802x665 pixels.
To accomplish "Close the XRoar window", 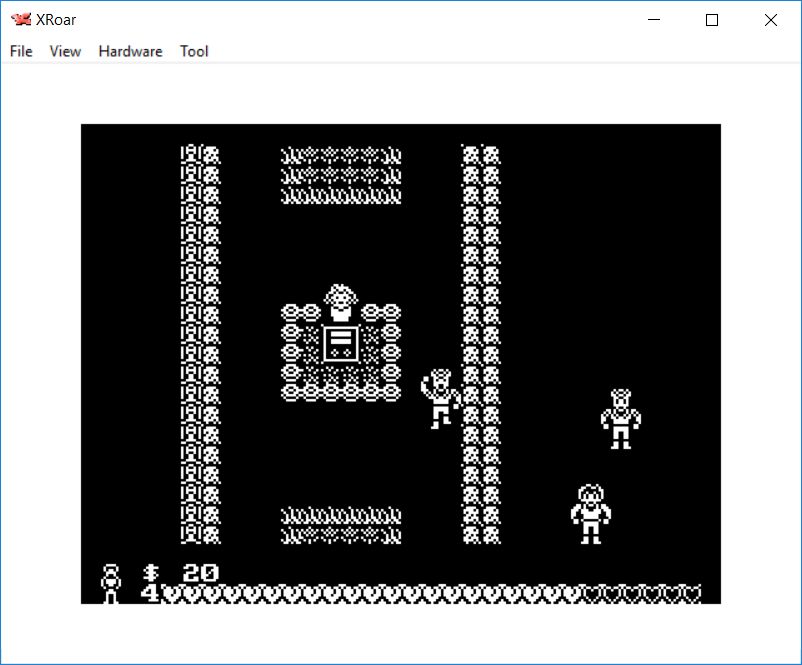I will (x=770, y=20).
